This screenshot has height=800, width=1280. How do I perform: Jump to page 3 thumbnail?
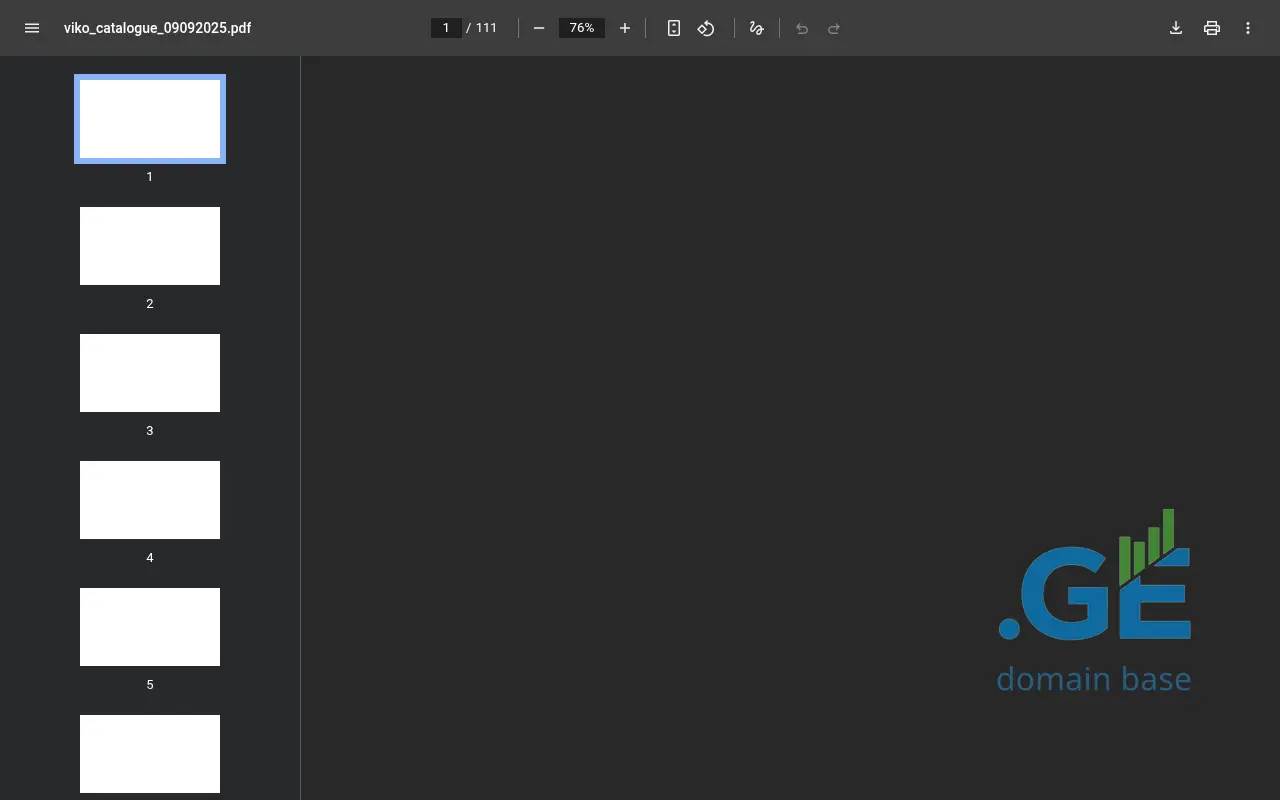(x=150, y=373)
